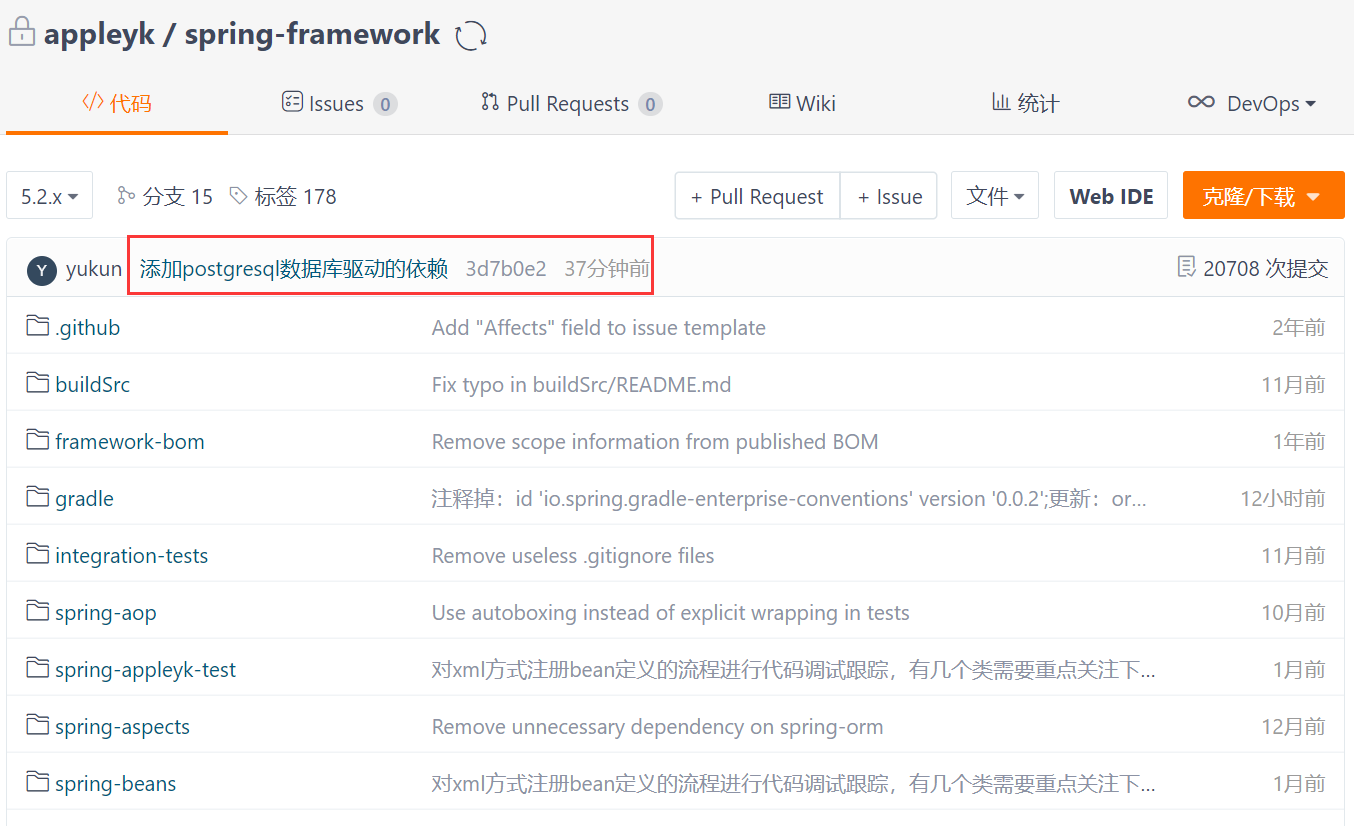The height and width of the screenshot is (826, 1354).
Task: Open the 文件 dropdown menu
Action: coord(994,195)
